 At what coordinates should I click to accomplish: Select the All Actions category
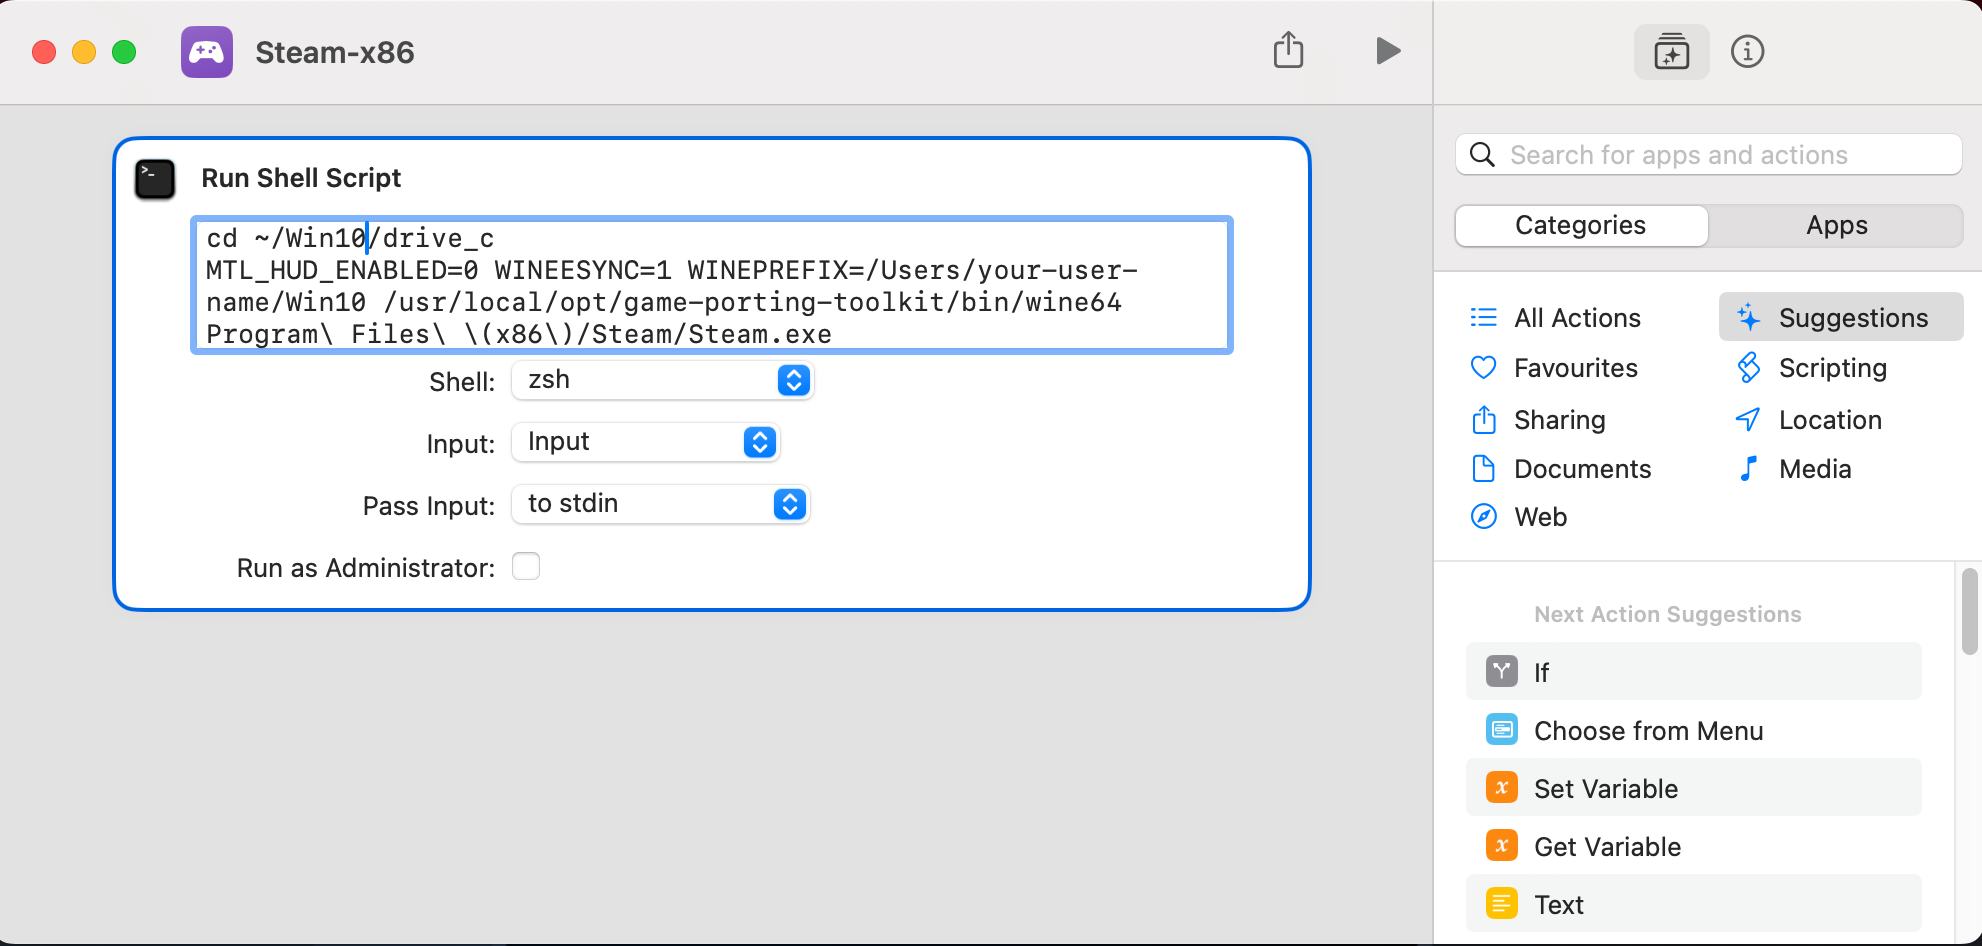click(1556, 318)
